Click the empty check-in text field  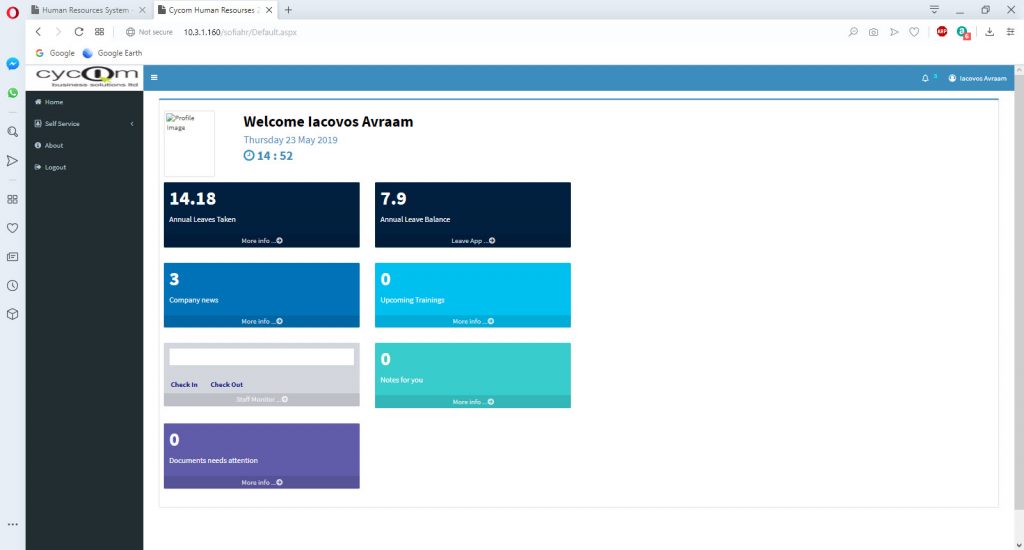[x=261, y=357]
